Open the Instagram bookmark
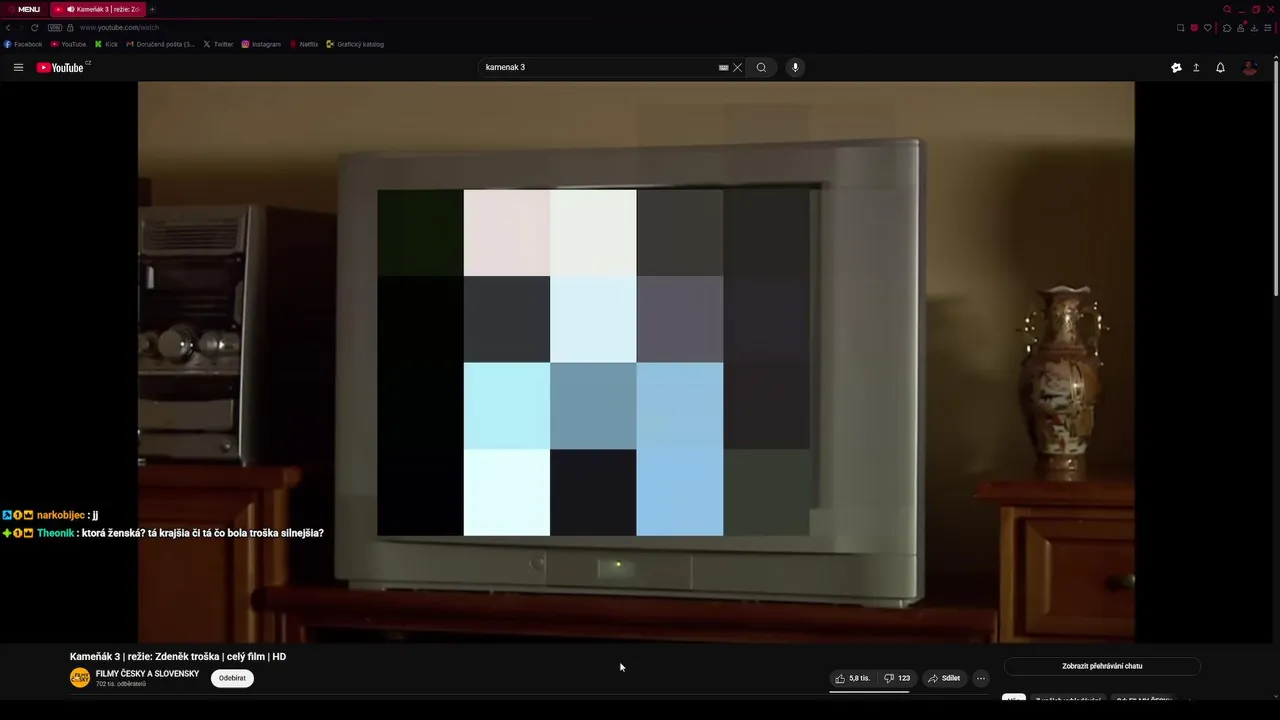 click(261, 44)
